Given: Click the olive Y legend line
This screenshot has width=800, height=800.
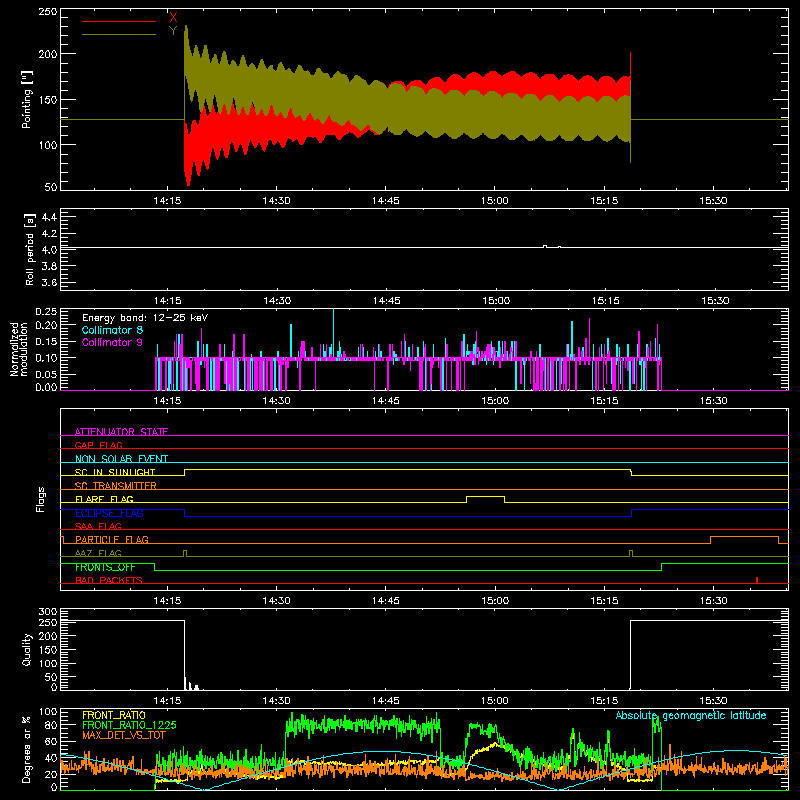Looking at the screenshot, I should pyautogui.click(x=119, y=34).
